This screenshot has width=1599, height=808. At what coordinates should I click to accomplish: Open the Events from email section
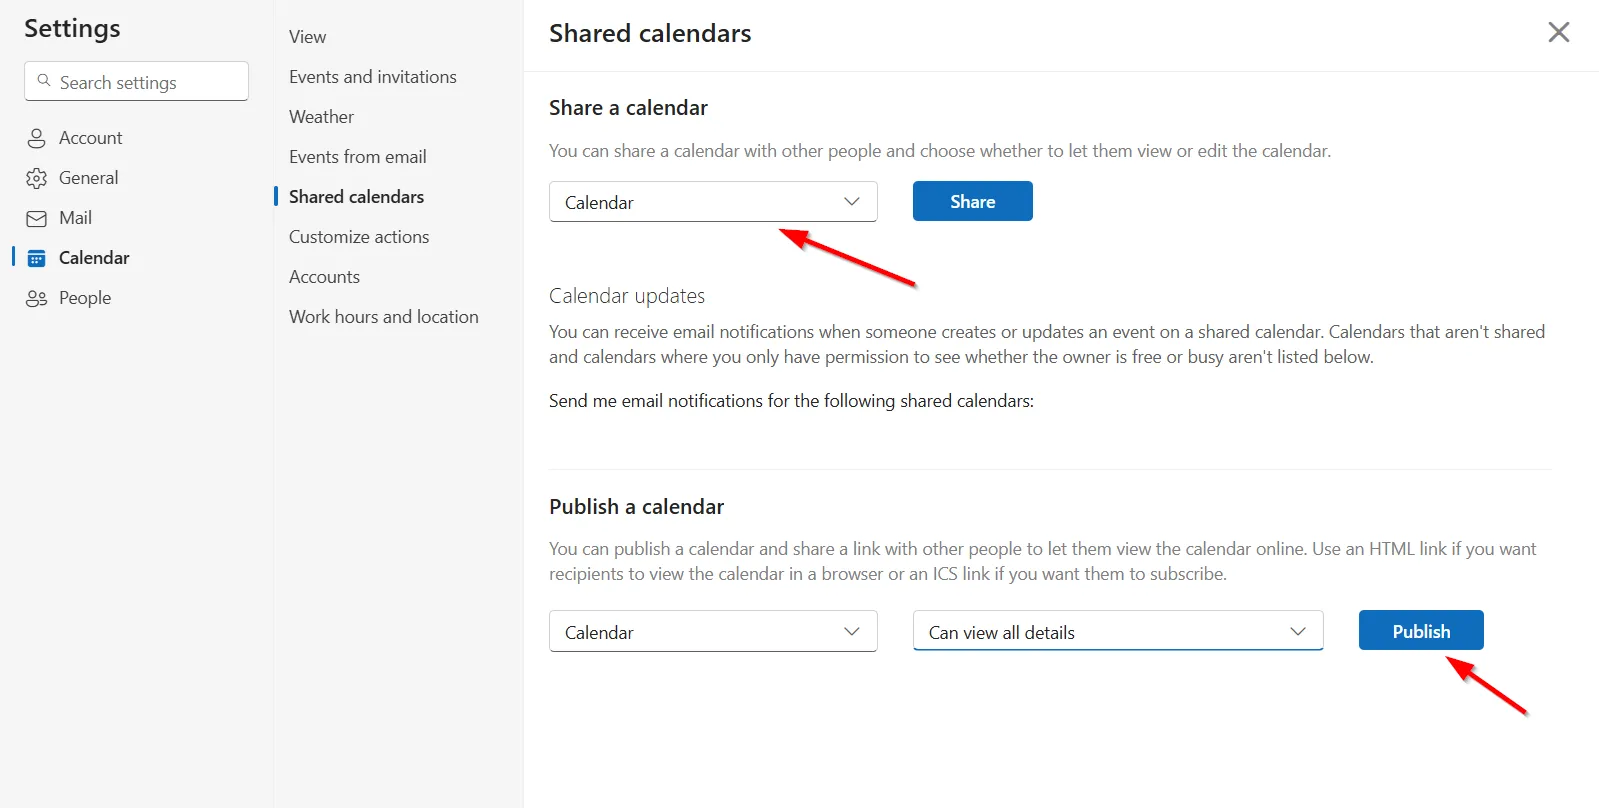pyautogui.click(x=357, y=156)
